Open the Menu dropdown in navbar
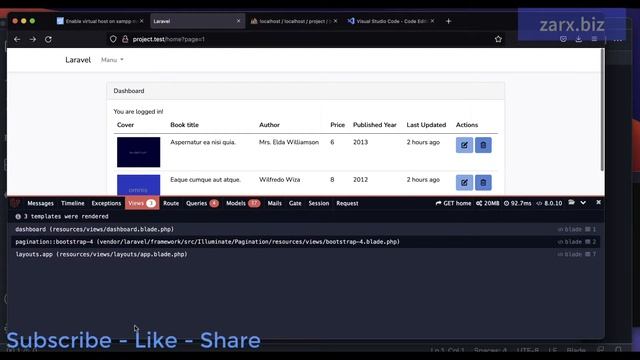 click(112, 60)
